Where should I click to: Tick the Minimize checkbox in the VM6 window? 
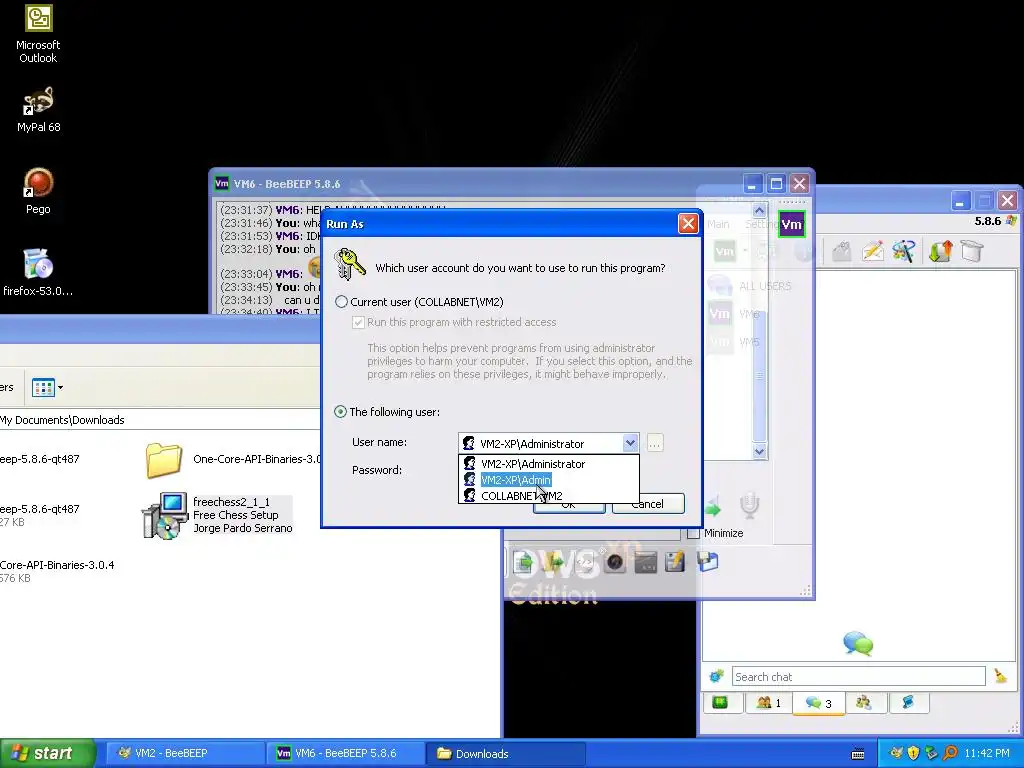(693, 533)
